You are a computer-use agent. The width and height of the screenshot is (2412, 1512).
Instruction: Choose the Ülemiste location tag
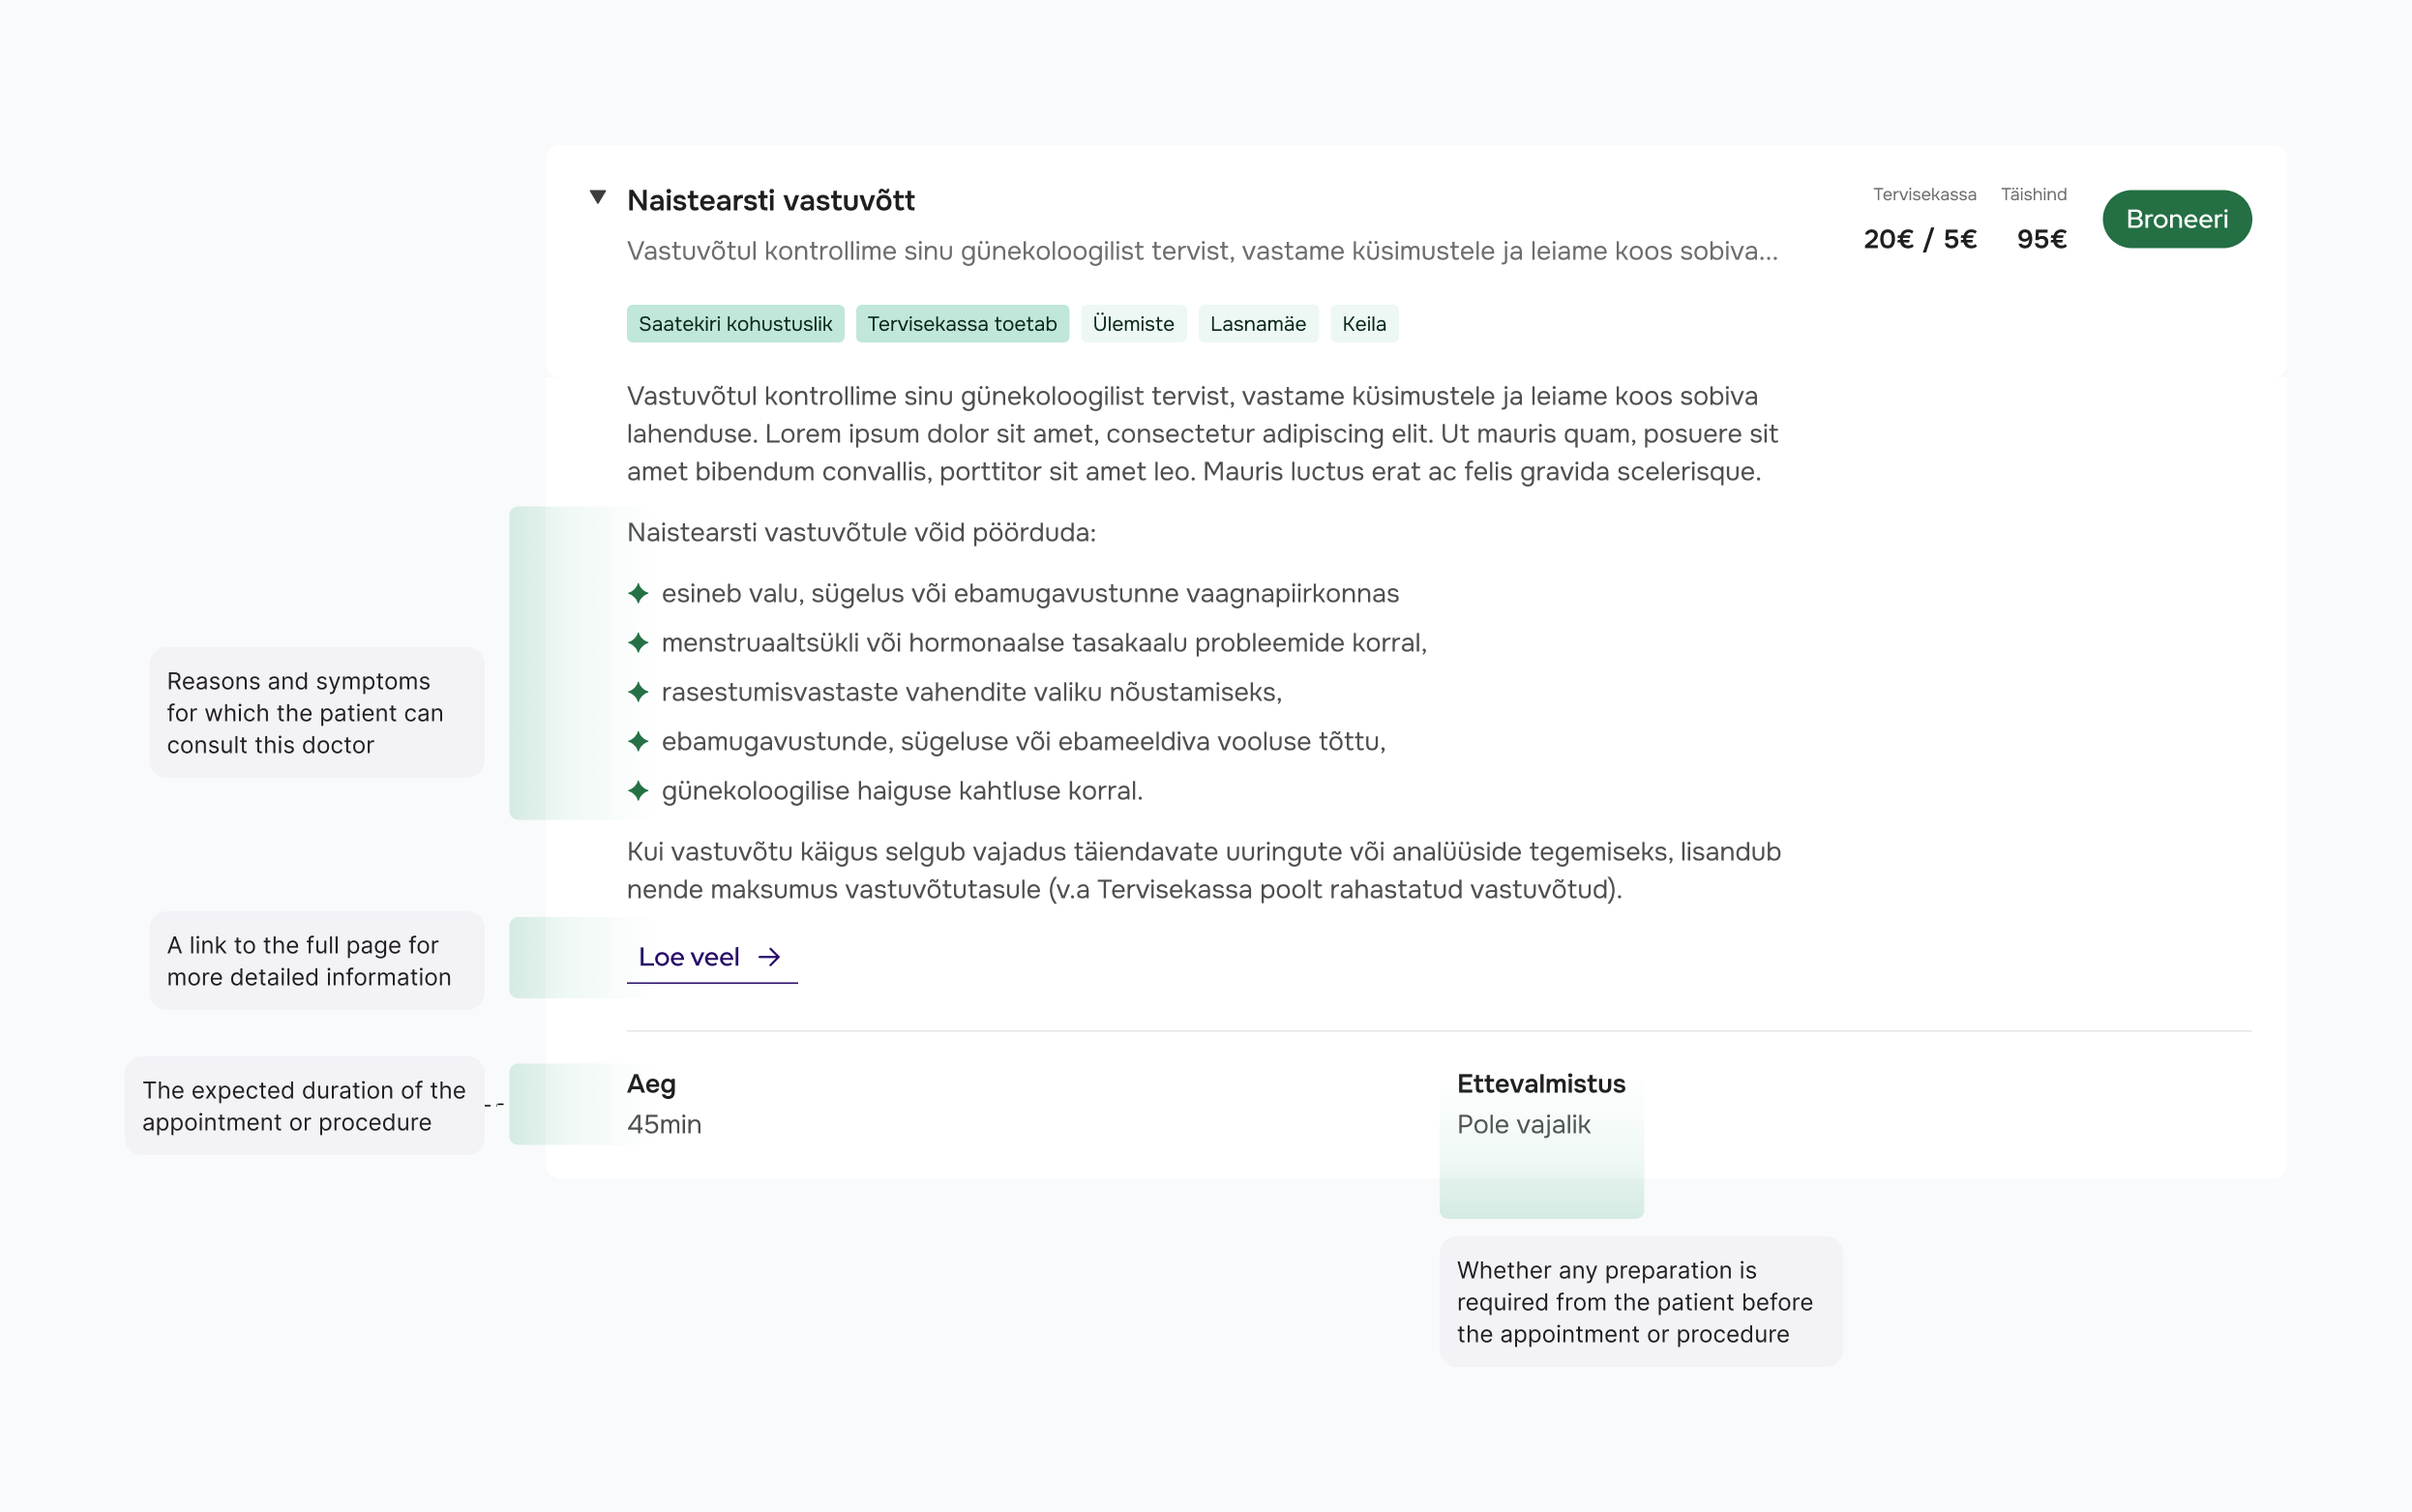tap(1133, 324)
